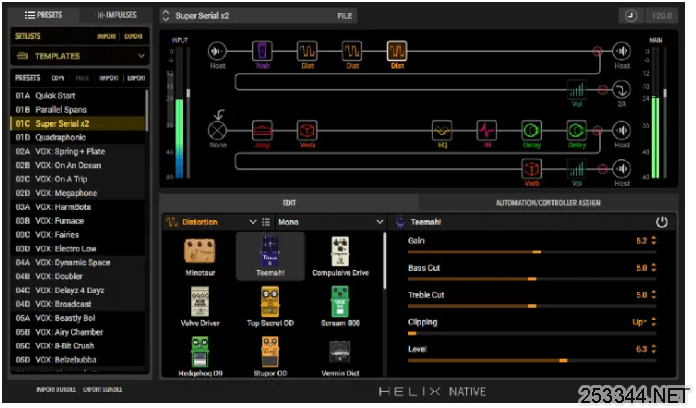Switch to the Presets tab
Viewport: 696px width, 408px height.
coord(44,15)
